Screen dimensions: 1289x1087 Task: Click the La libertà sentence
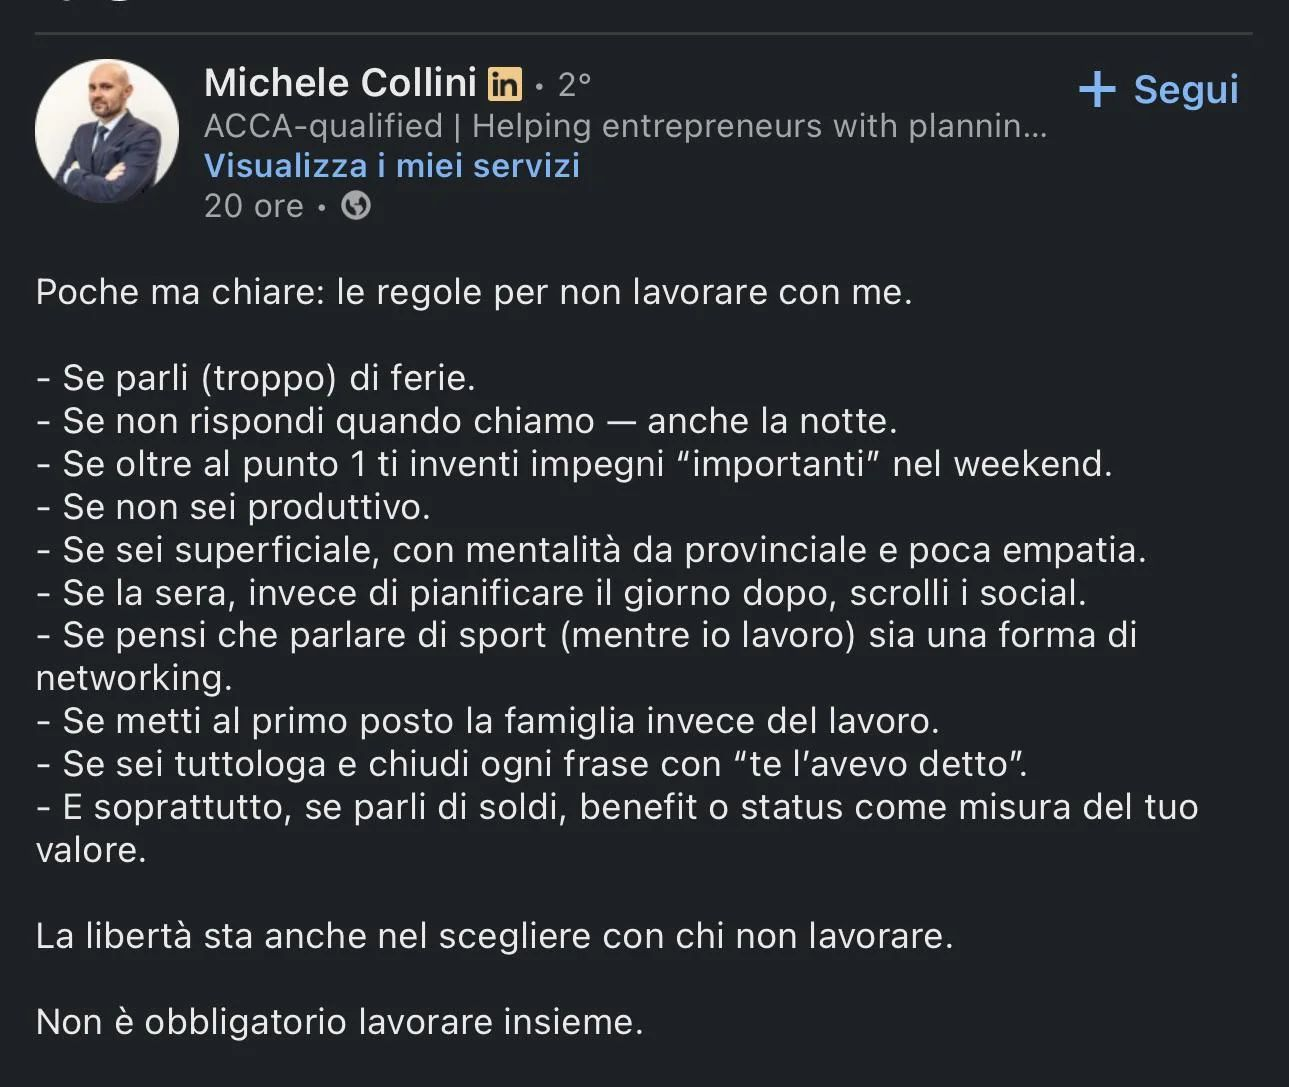pos(494,936)
